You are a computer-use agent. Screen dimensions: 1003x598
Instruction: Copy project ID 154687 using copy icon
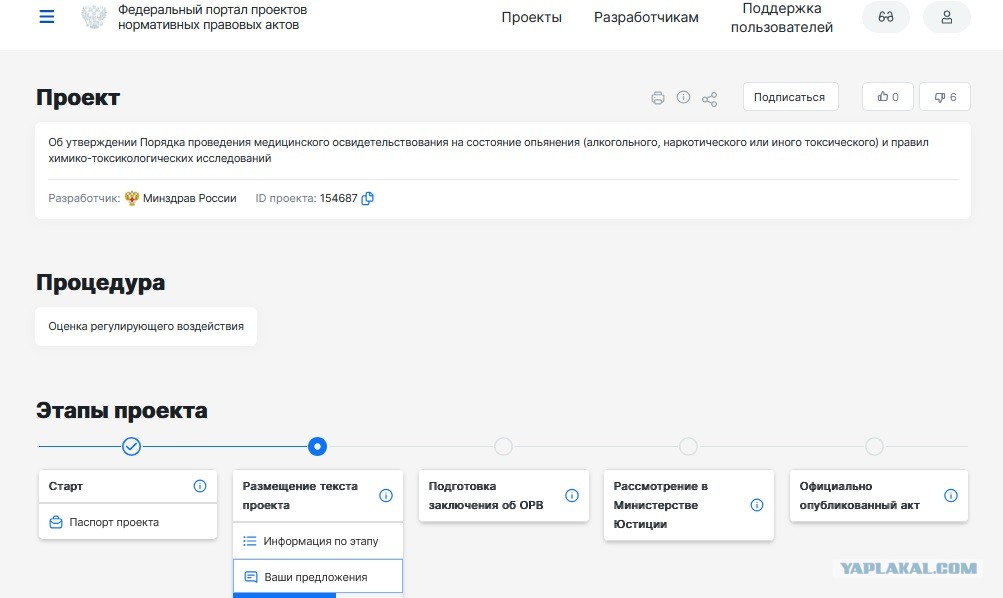coord(368,198)
